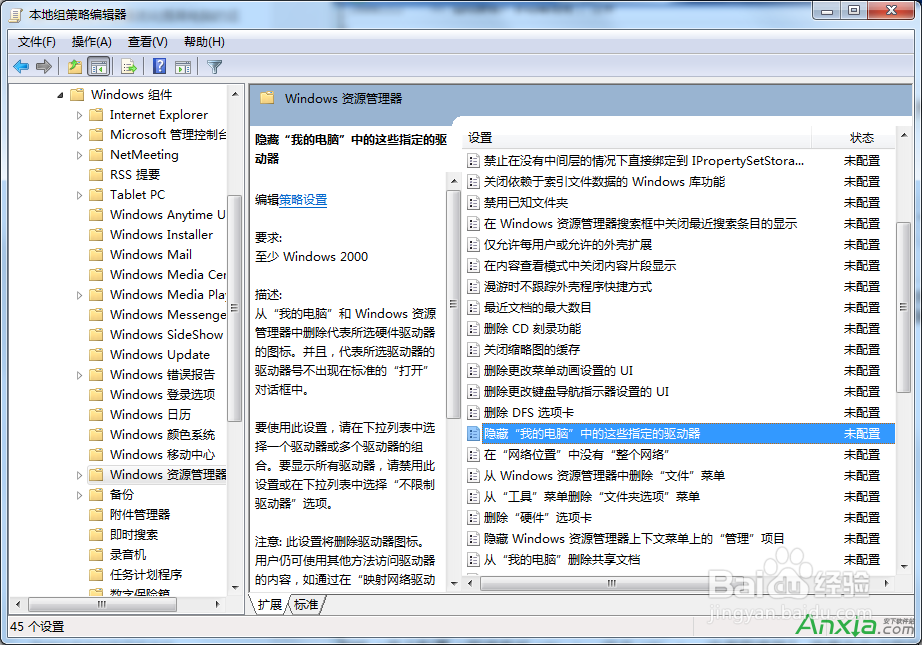This screenshot has height=645, width=922.
Task: Select policy 漫游时不跟踪外壳程序快捷方式
Action: click(680, 287)
